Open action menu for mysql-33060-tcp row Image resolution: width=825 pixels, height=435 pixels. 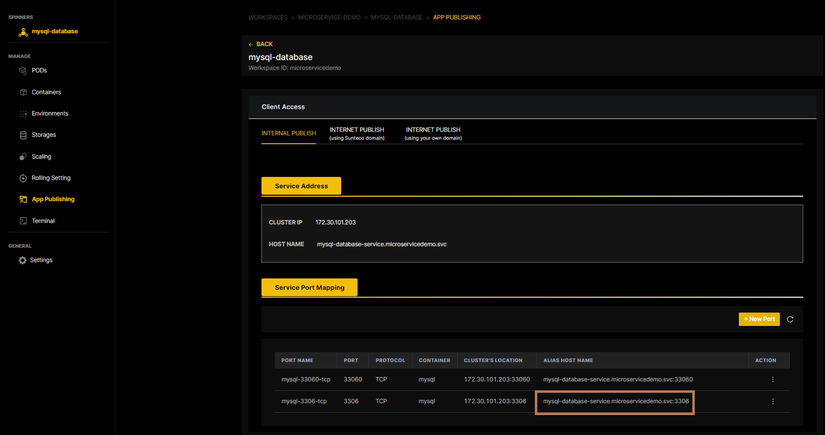click(772, 379)
